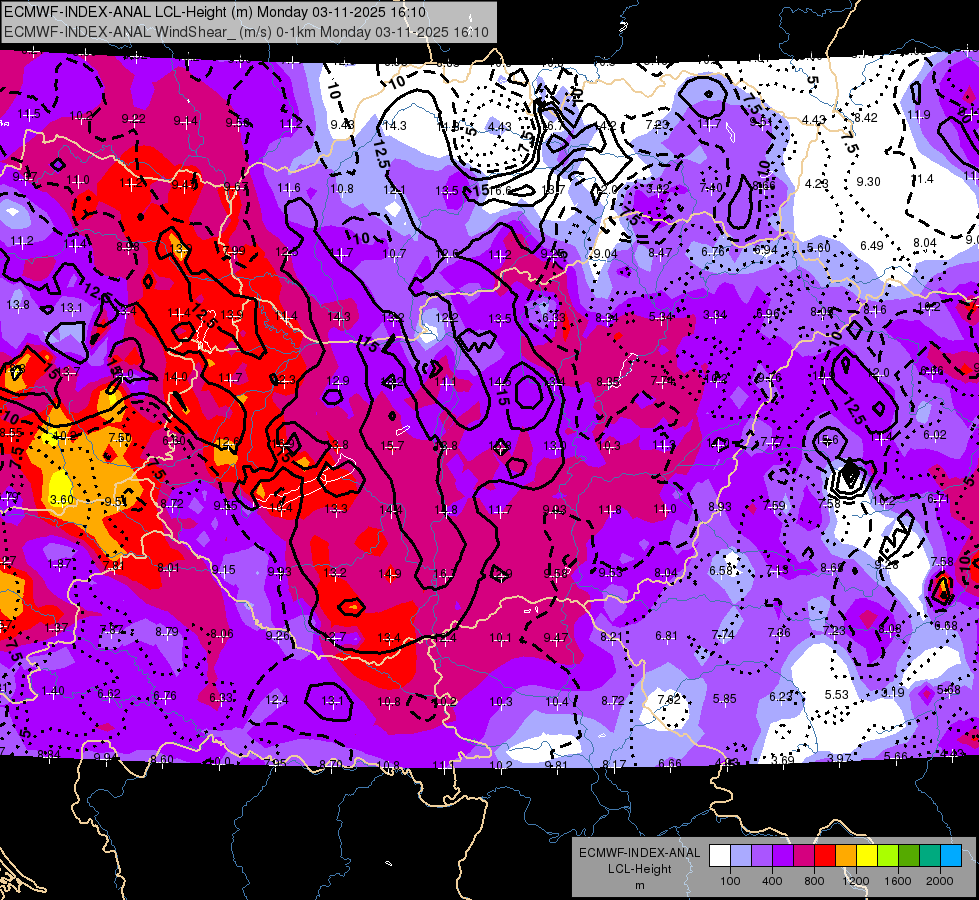Click the legend unit label m
Screen dimensions: 979x900
pyautogui.click(x=639, y=886)
